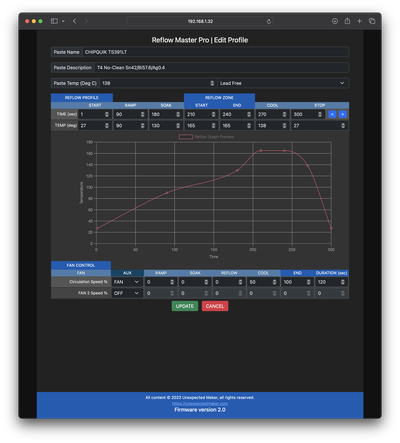400x443 pixels.
Task: Open the sidebar options chevron in Safari toolbar
Action: [63, 21]
